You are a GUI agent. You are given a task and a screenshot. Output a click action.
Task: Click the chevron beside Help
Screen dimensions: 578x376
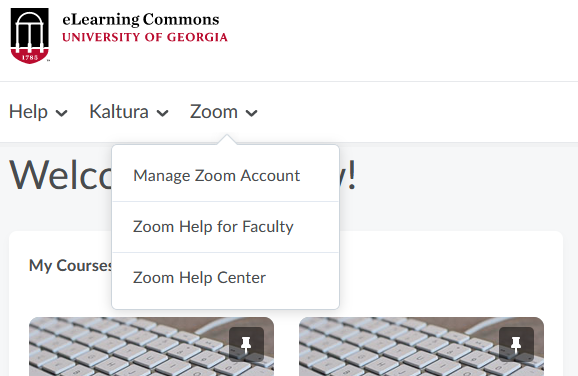click(x=61, y=113)
